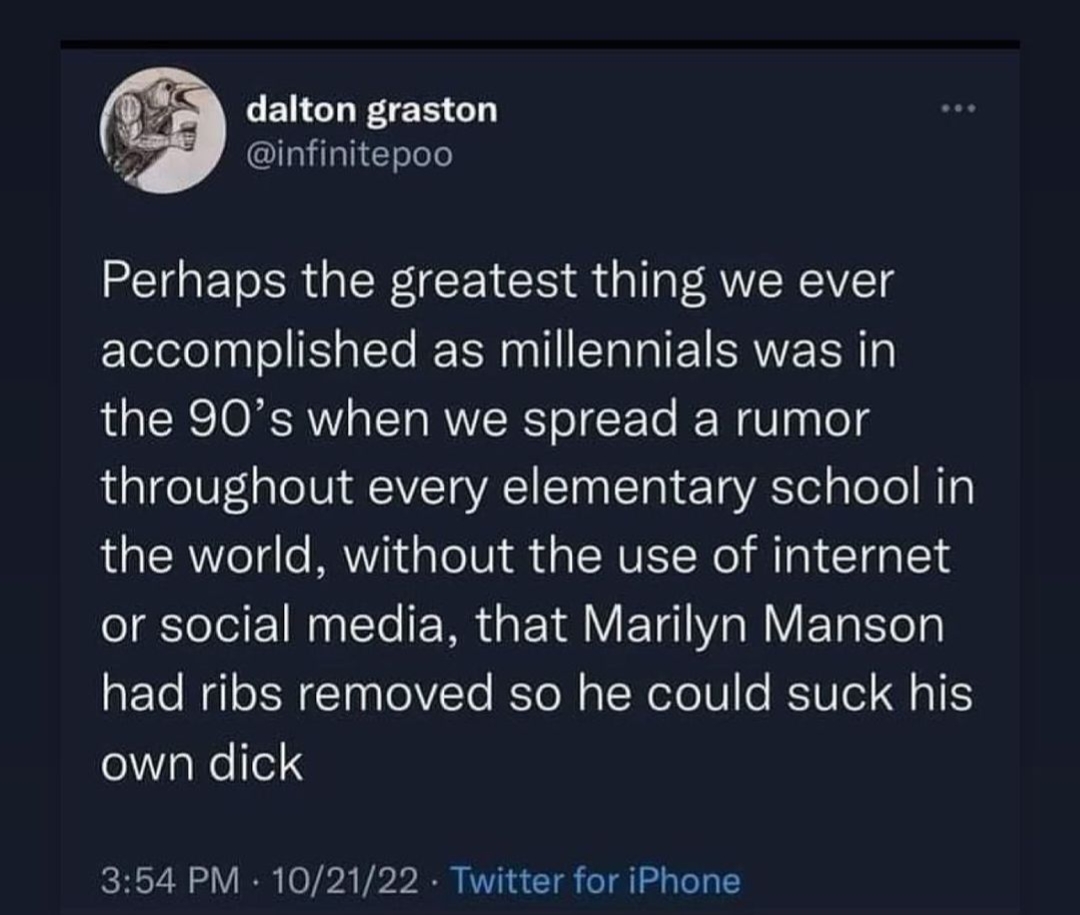Click dalton graston's bird profile avatar

[x=159, y=132]
